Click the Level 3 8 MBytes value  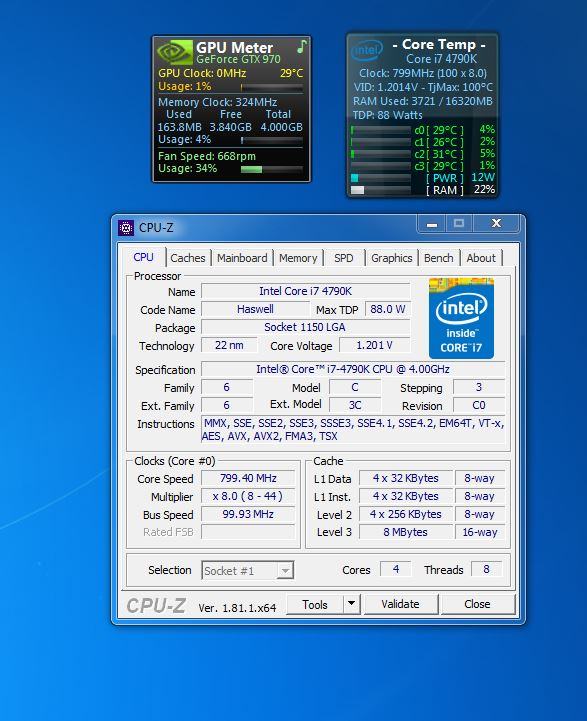[x=405, y=532]
